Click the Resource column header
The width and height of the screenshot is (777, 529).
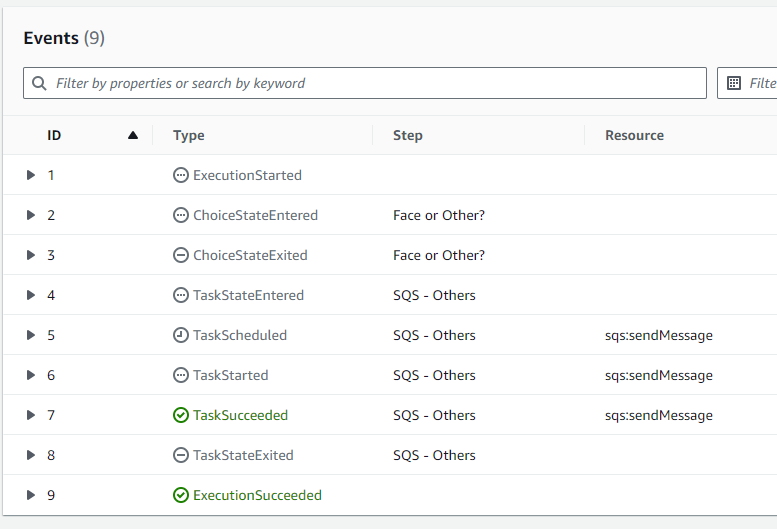tap(634, 135)
